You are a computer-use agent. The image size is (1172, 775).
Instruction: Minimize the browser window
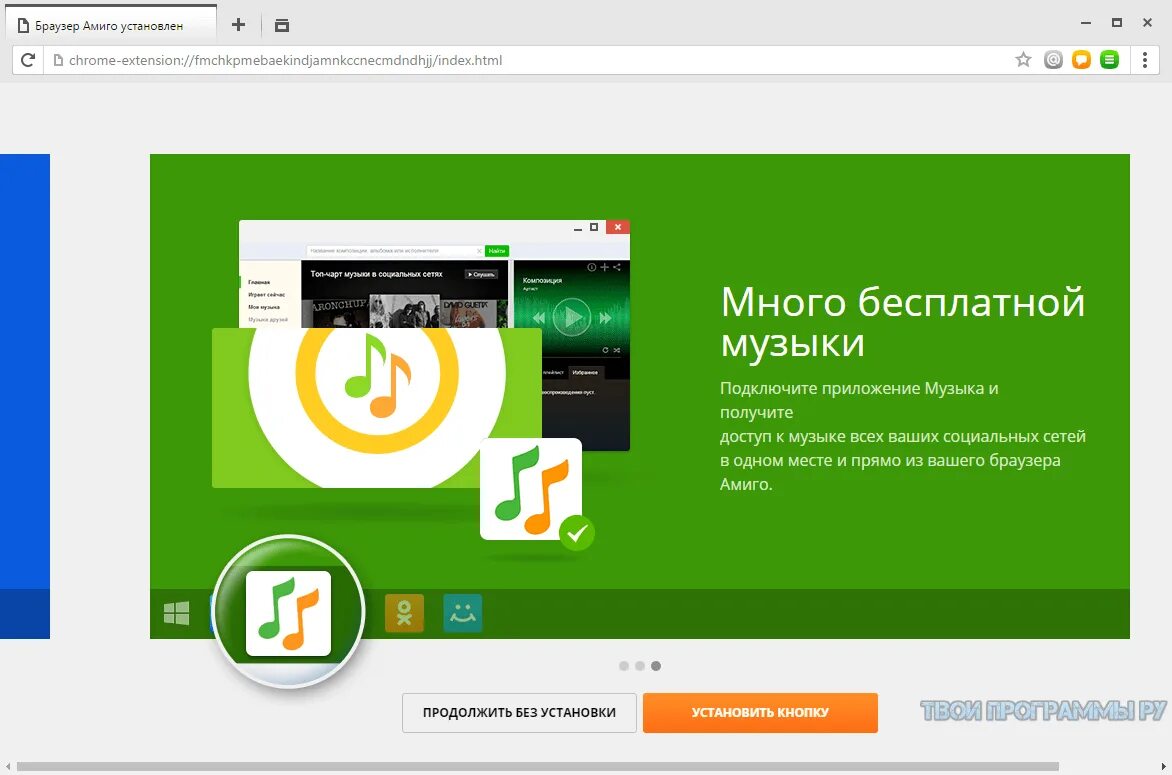pyautogui.click(x=1085, y=23)
